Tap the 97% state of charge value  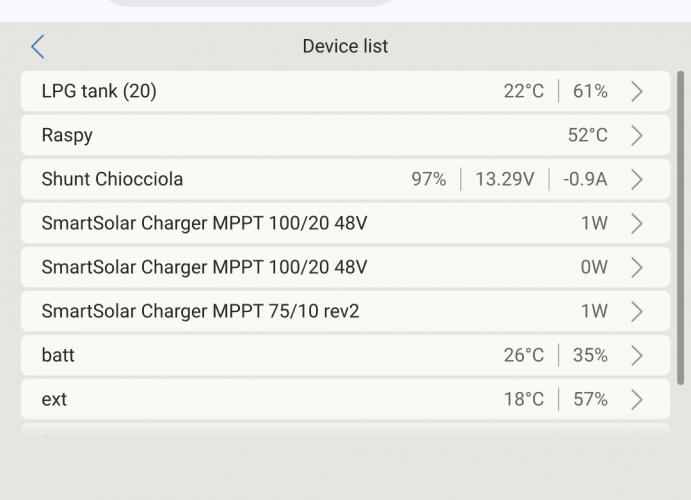click(428, 180)
